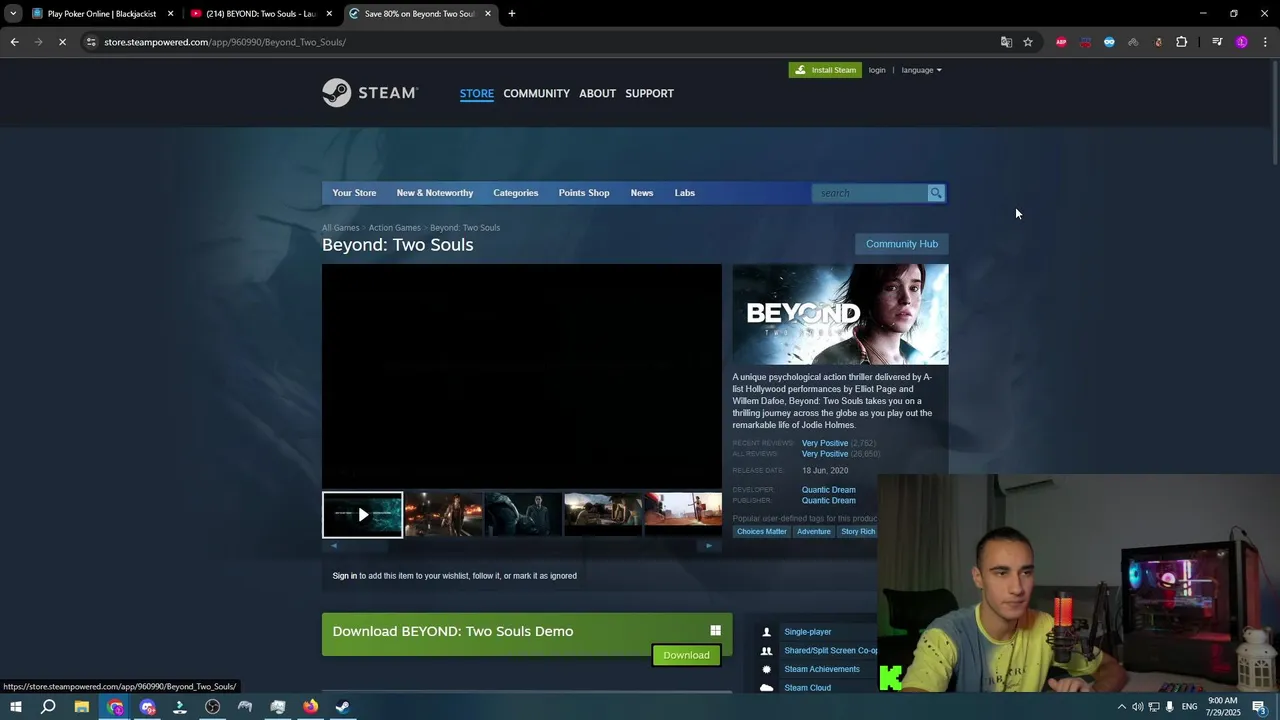
Task: Click the translate page icon in address bar
Action: (x=1006, y=42)
